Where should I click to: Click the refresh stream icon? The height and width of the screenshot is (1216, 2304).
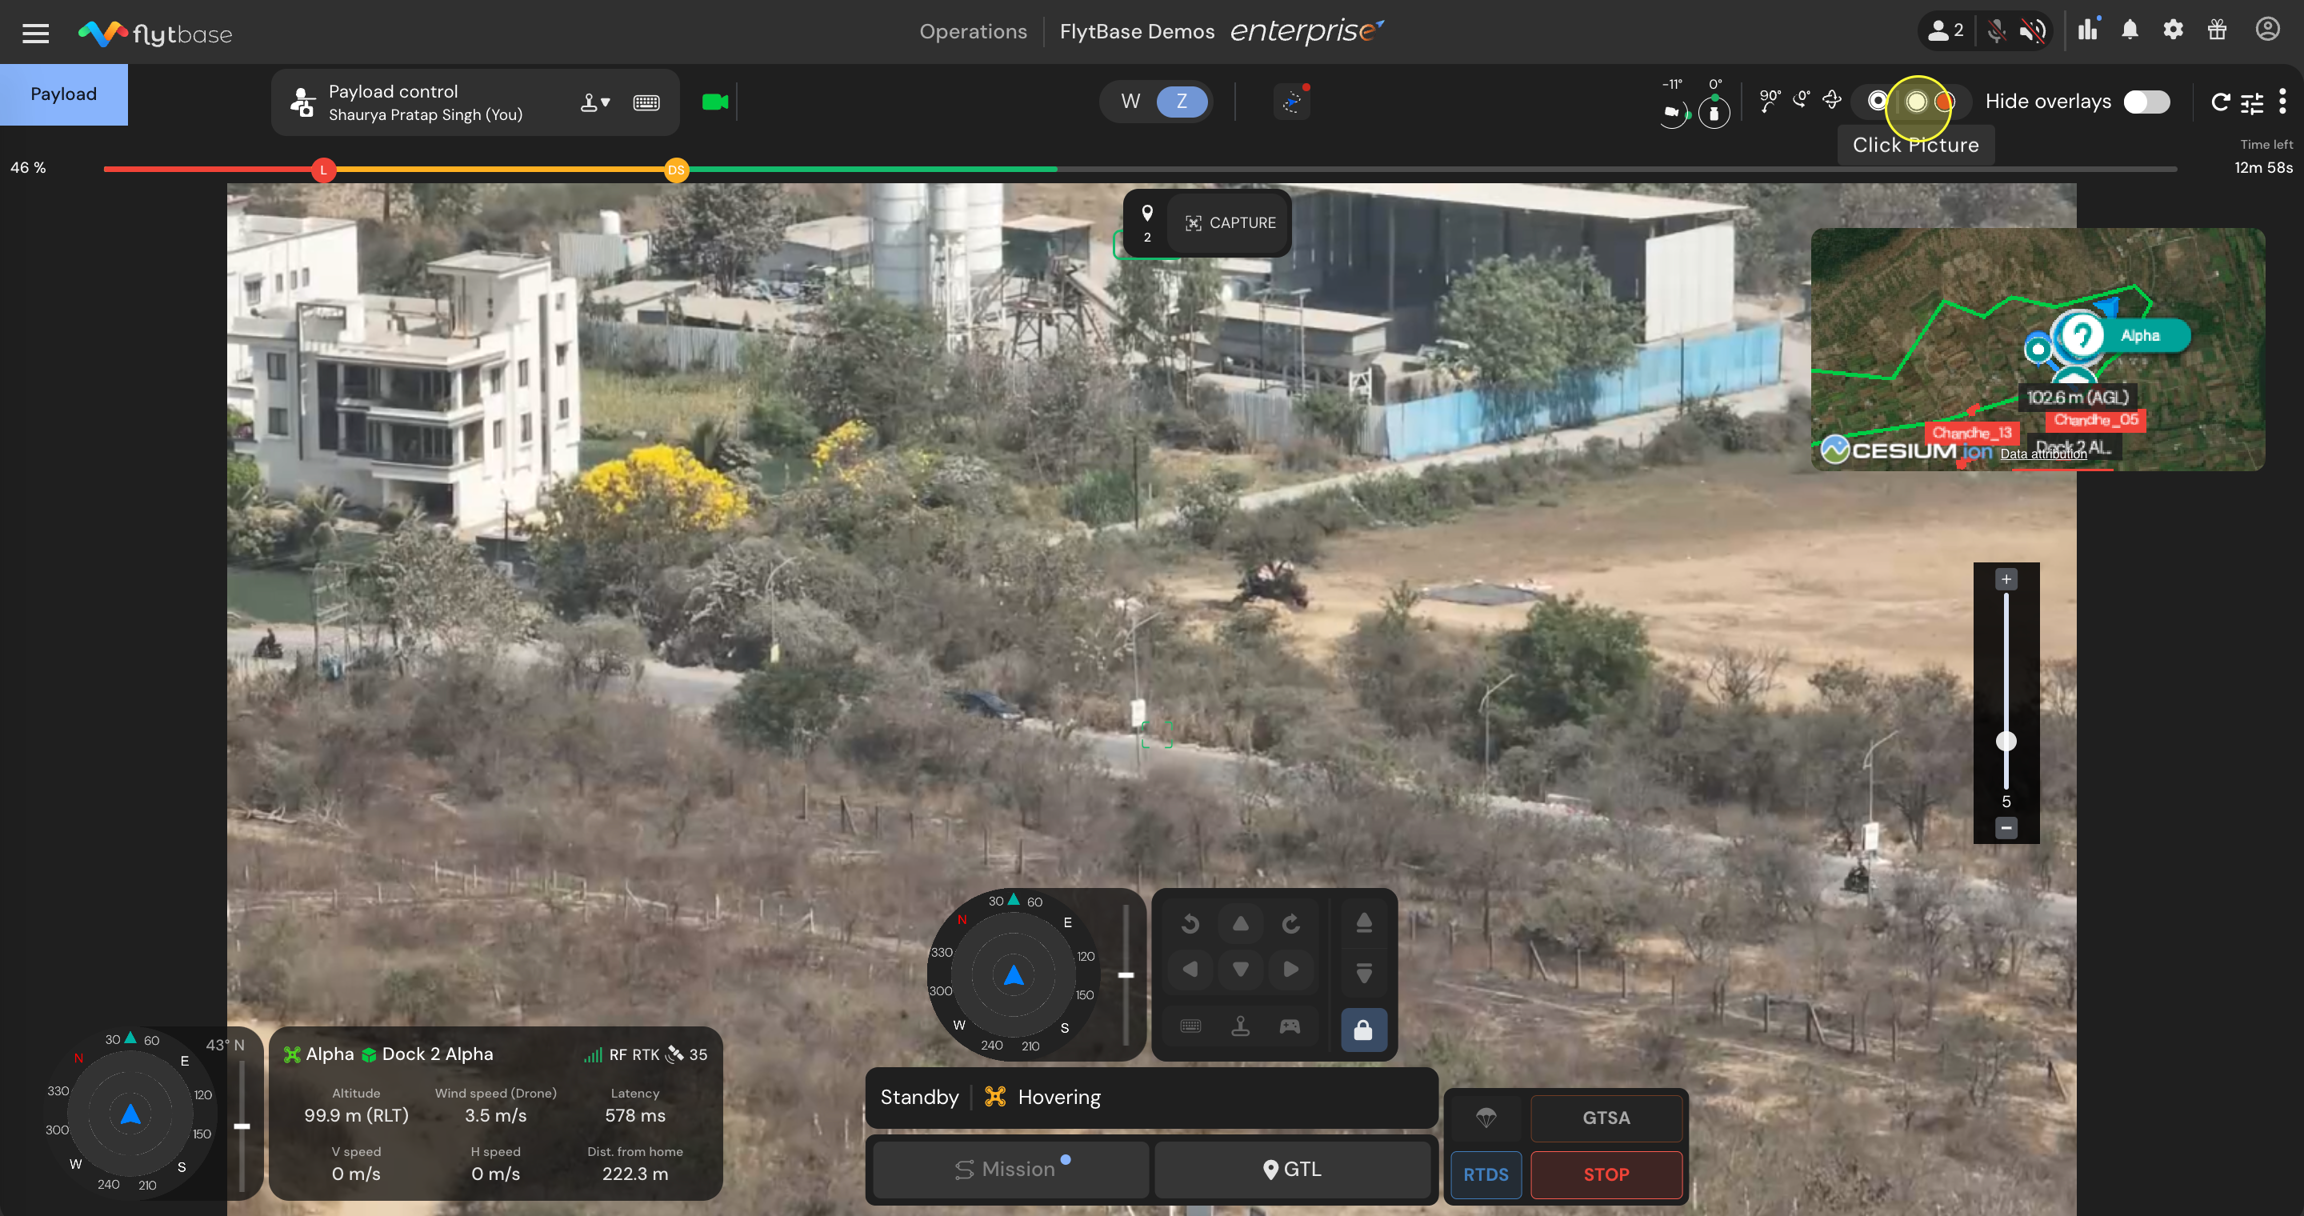[2220, 102]
